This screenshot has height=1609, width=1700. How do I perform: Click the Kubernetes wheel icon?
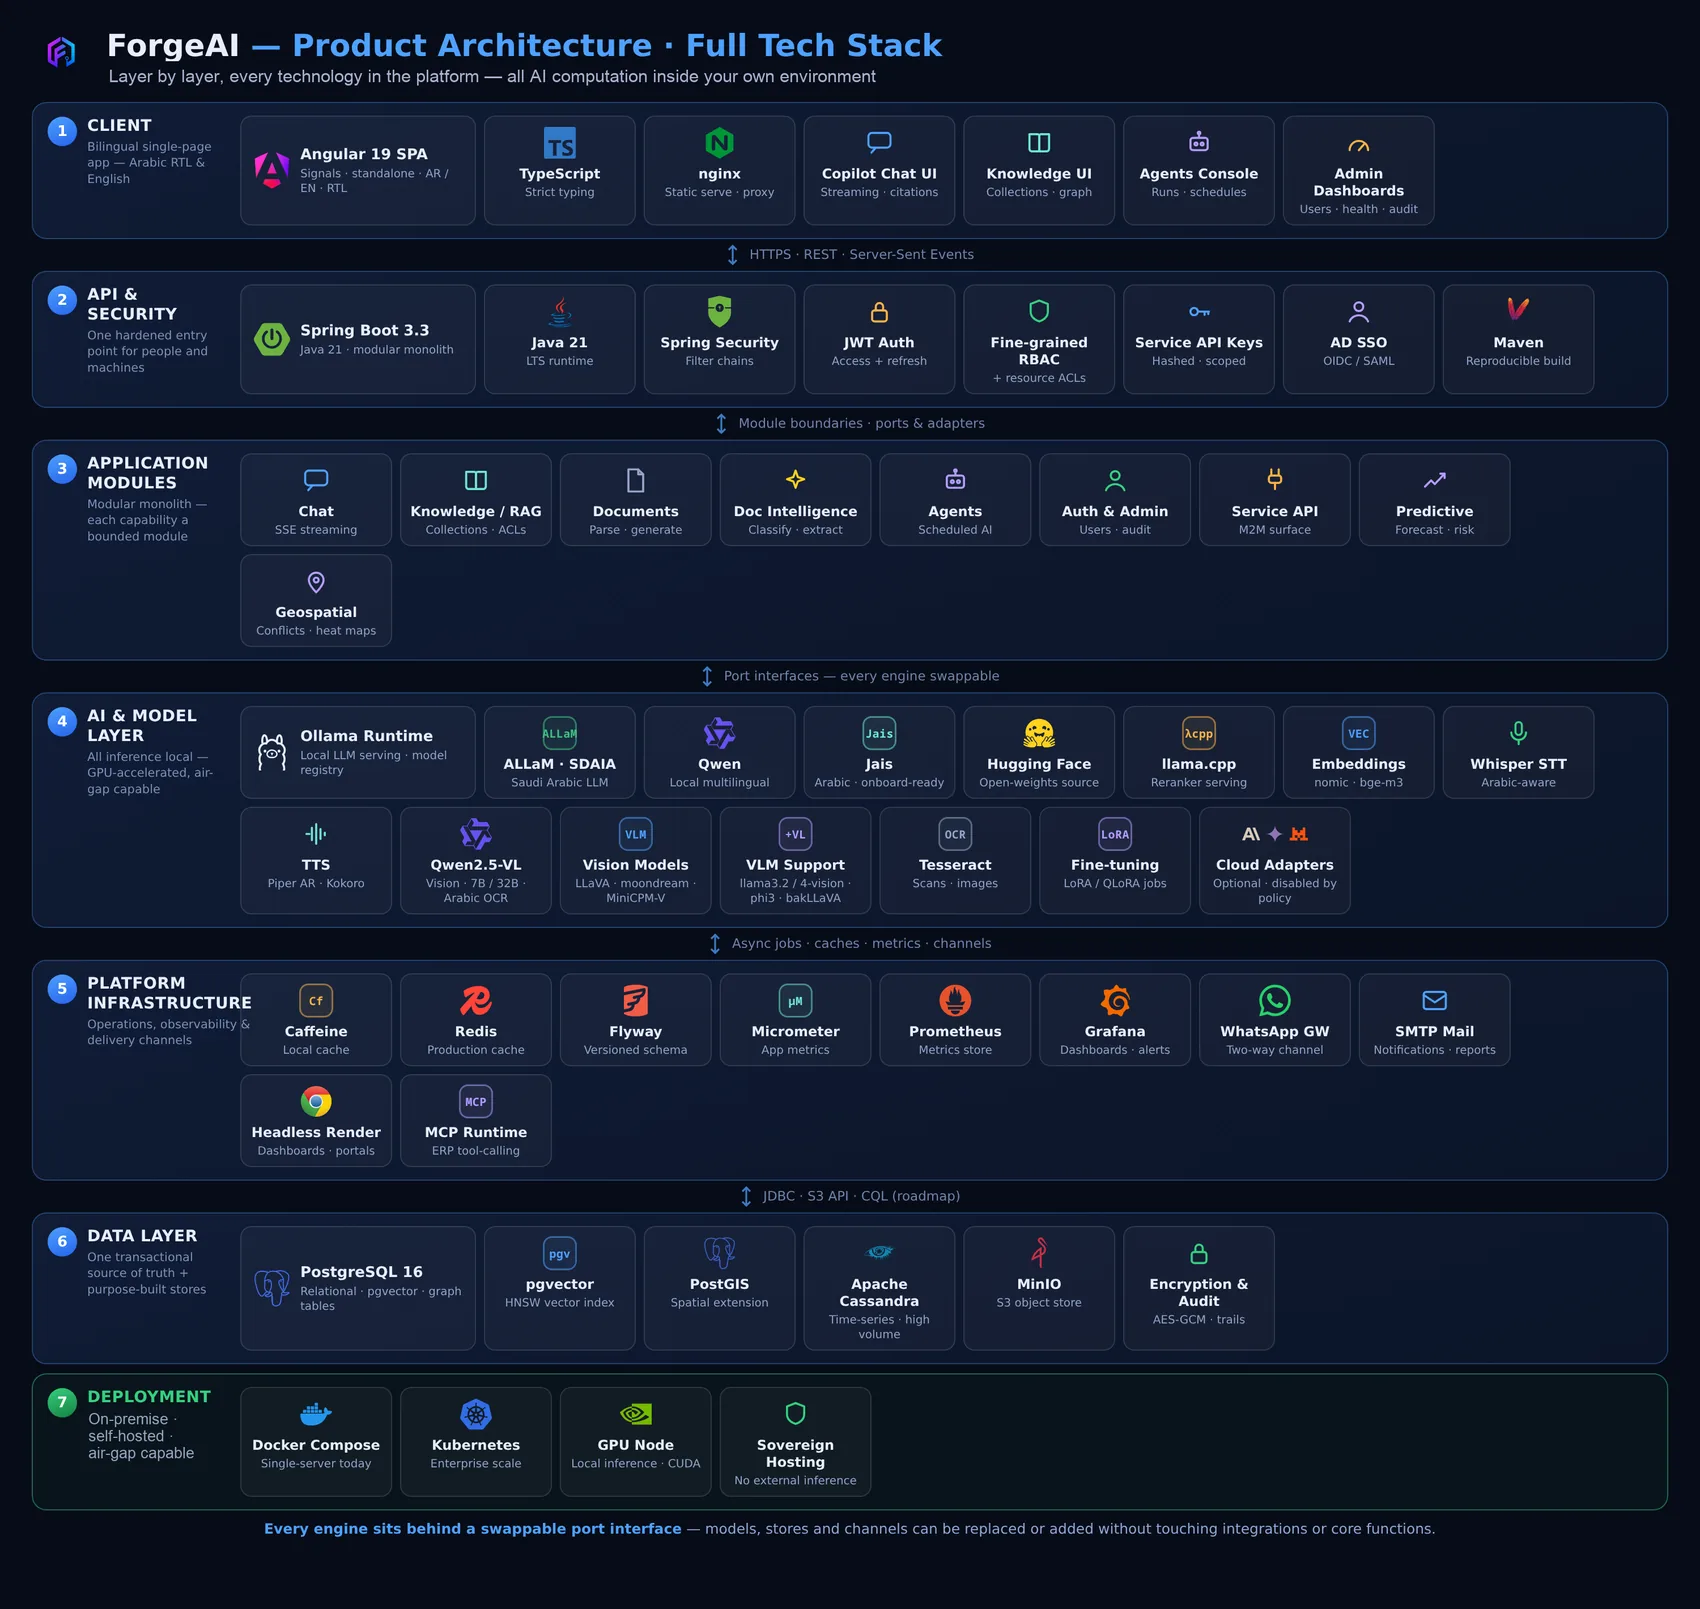click(x=476, y=1414)
